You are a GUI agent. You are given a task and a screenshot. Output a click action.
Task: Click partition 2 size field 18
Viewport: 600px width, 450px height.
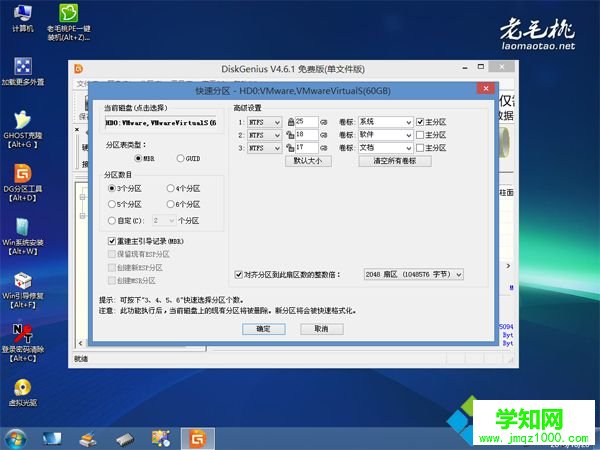pos(307,135)
